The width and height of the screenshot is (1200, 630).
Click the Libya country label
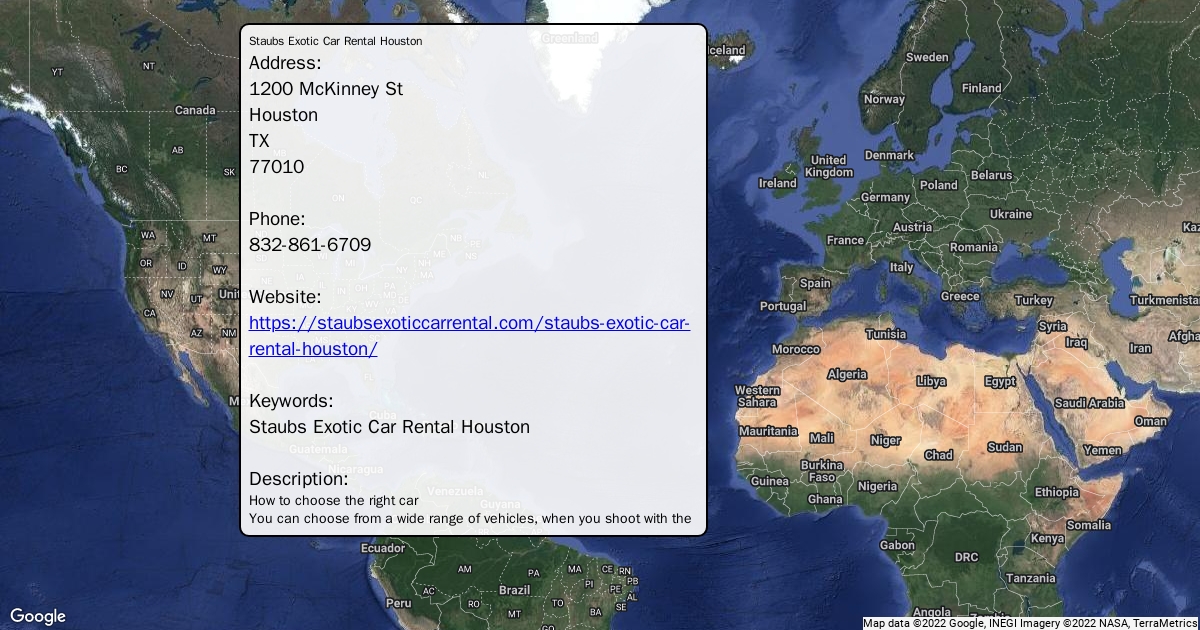[931, 381]
